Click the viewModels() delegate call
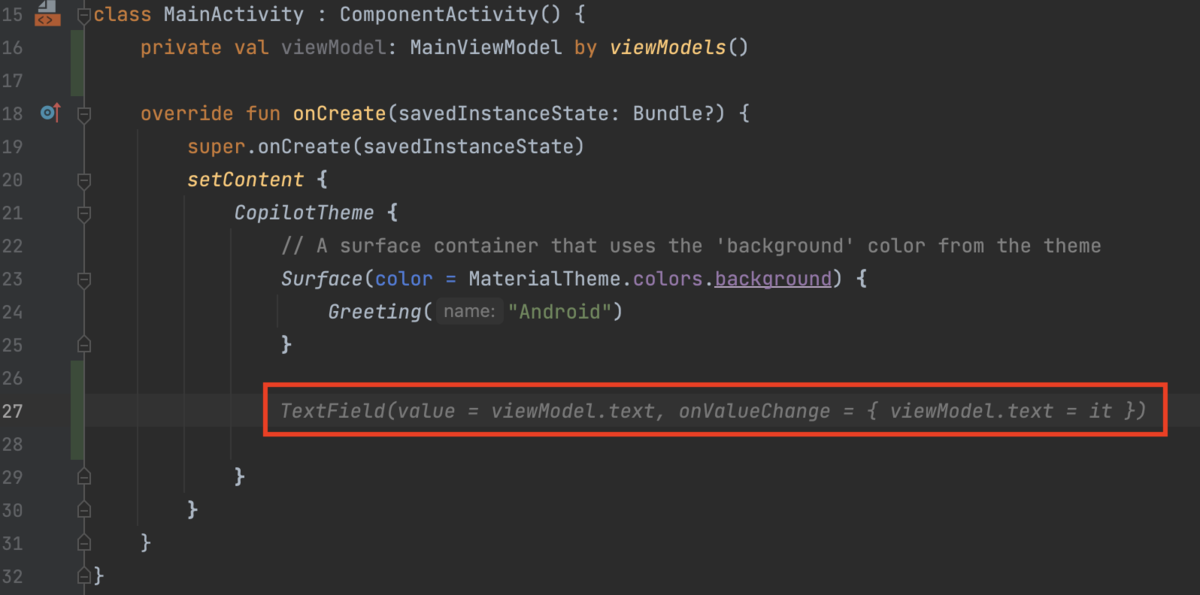This screenshot has width=1200, height=595. click(678, 47)
